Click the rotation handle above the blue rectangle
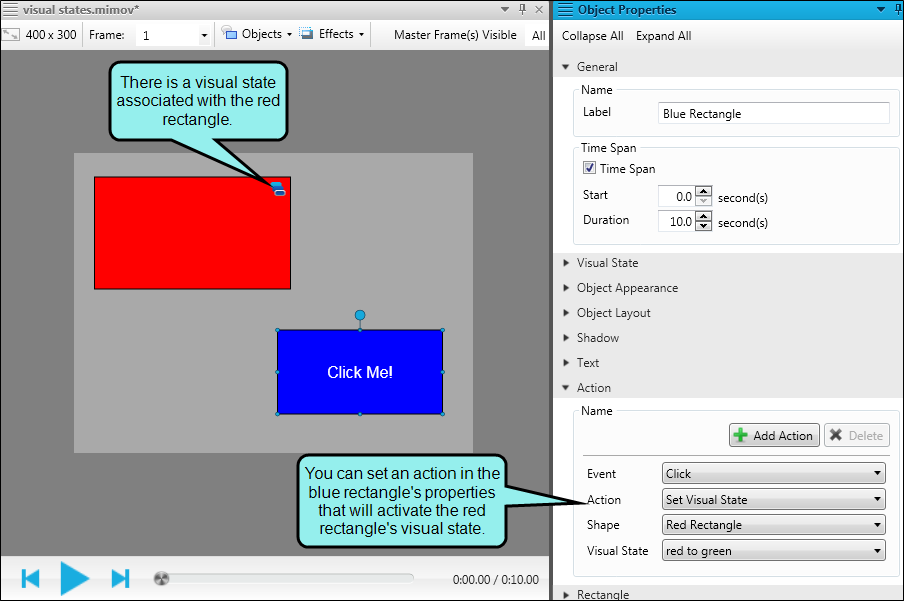This screenshot has width=904, height=601. pyautogui.click(x=360, y=315)
